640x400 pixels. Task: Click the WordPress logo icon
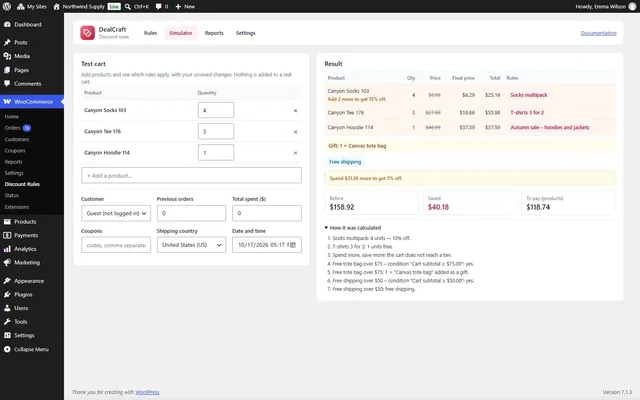coord(7,7)
